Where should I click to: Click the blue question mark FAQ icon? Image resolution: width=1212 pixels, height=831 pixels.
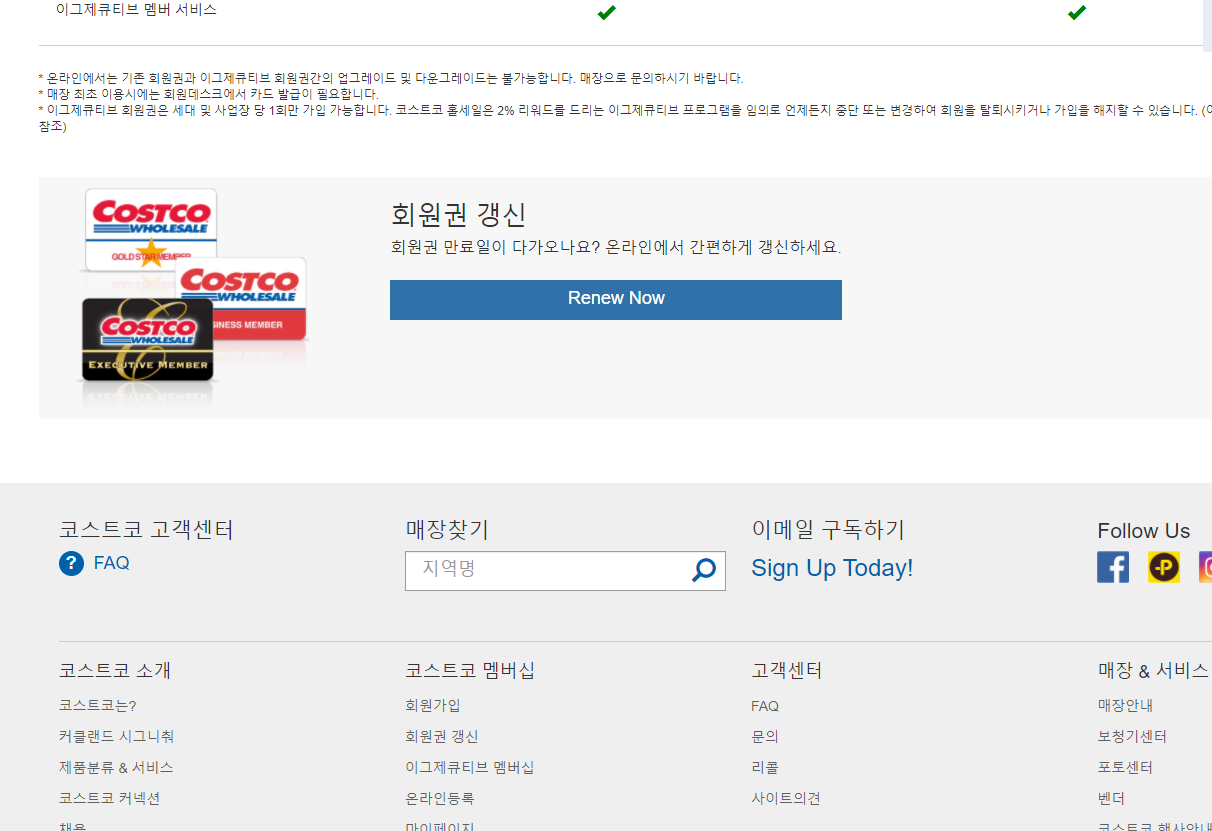point(71,563)
